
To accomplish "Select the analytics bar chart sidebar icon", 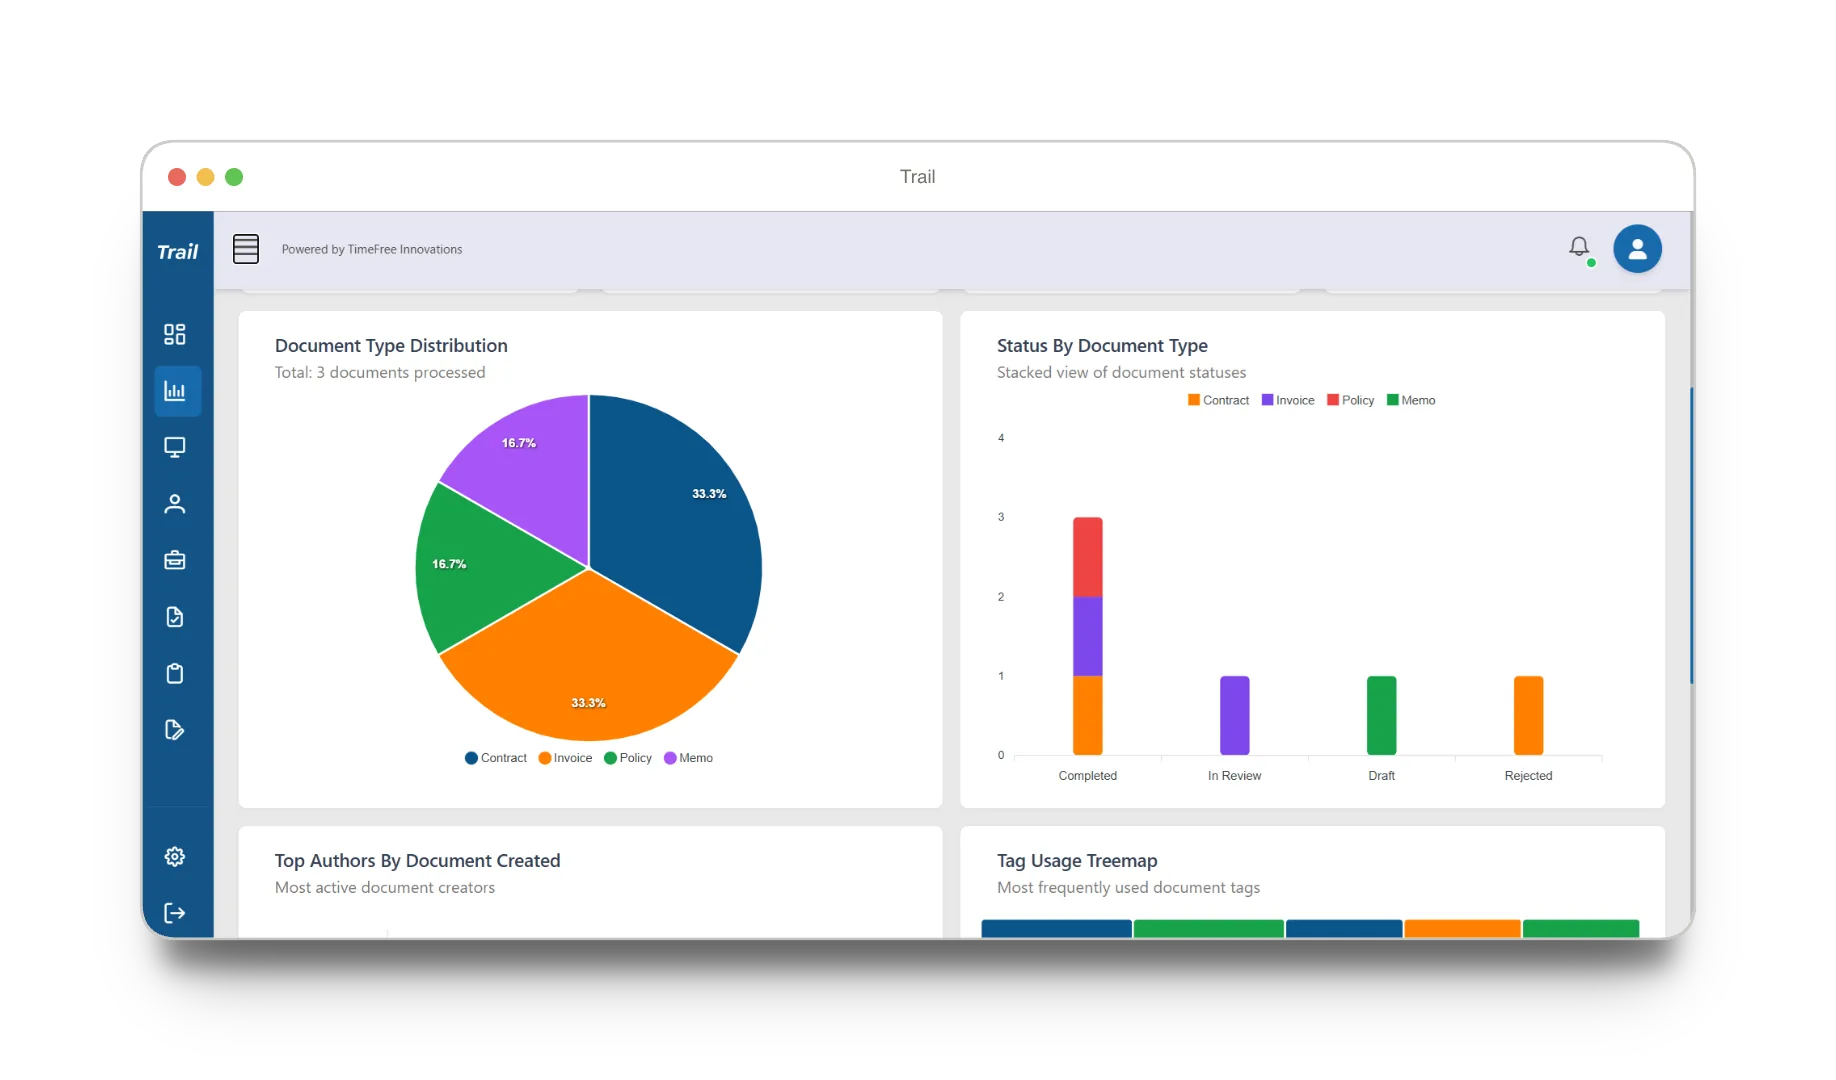I will [x=177, y=391].
